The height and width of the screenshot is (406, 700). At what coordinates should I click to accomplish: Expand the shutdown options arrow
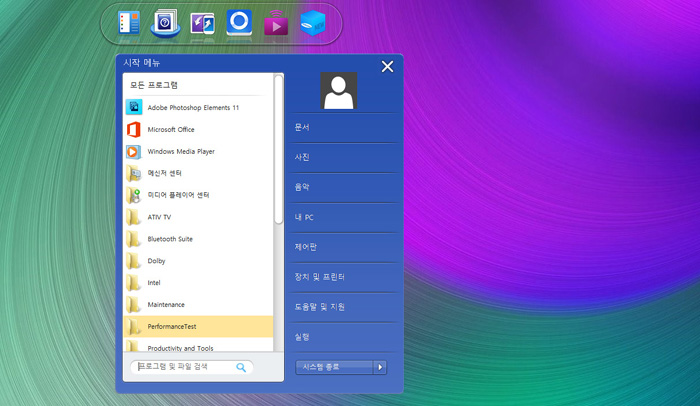(x=380, y=367)
